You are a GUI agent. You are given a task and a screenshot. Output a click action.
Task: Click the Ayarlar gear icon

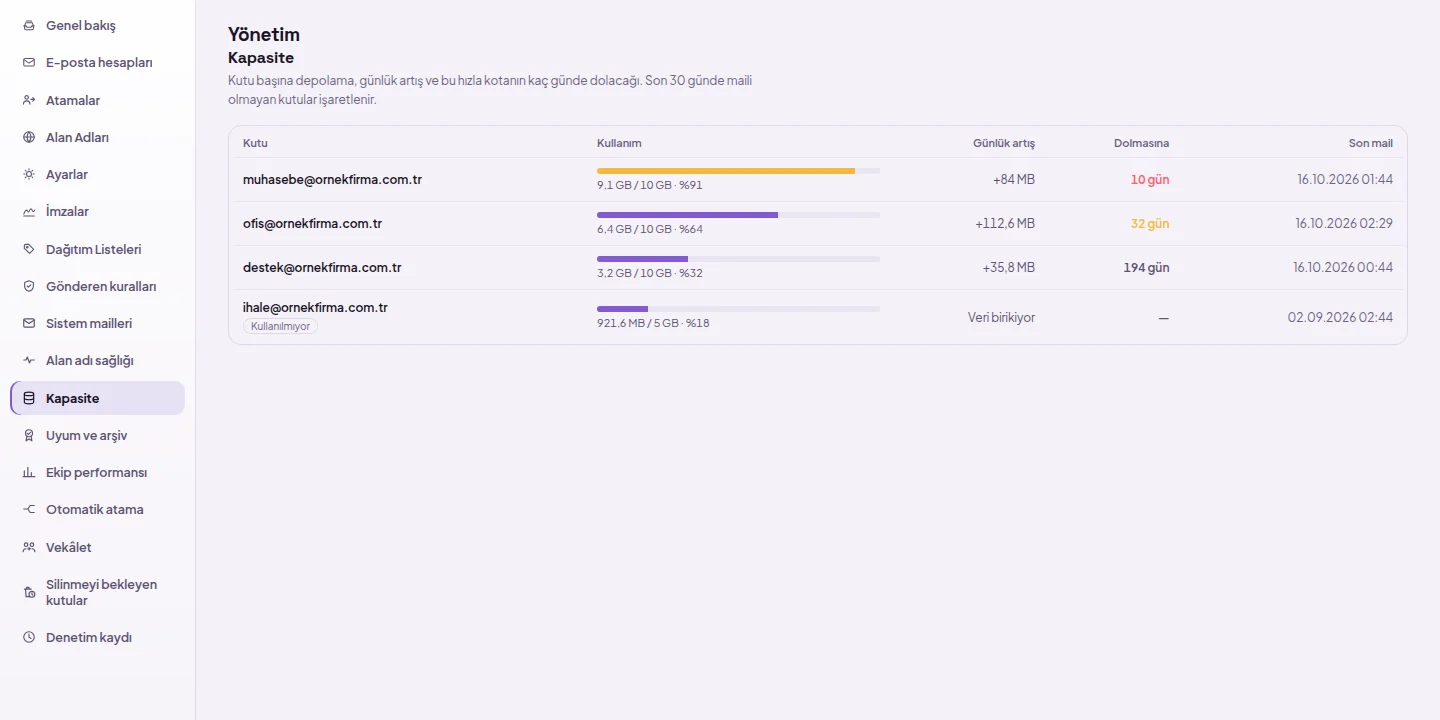(x=29, y=174)
